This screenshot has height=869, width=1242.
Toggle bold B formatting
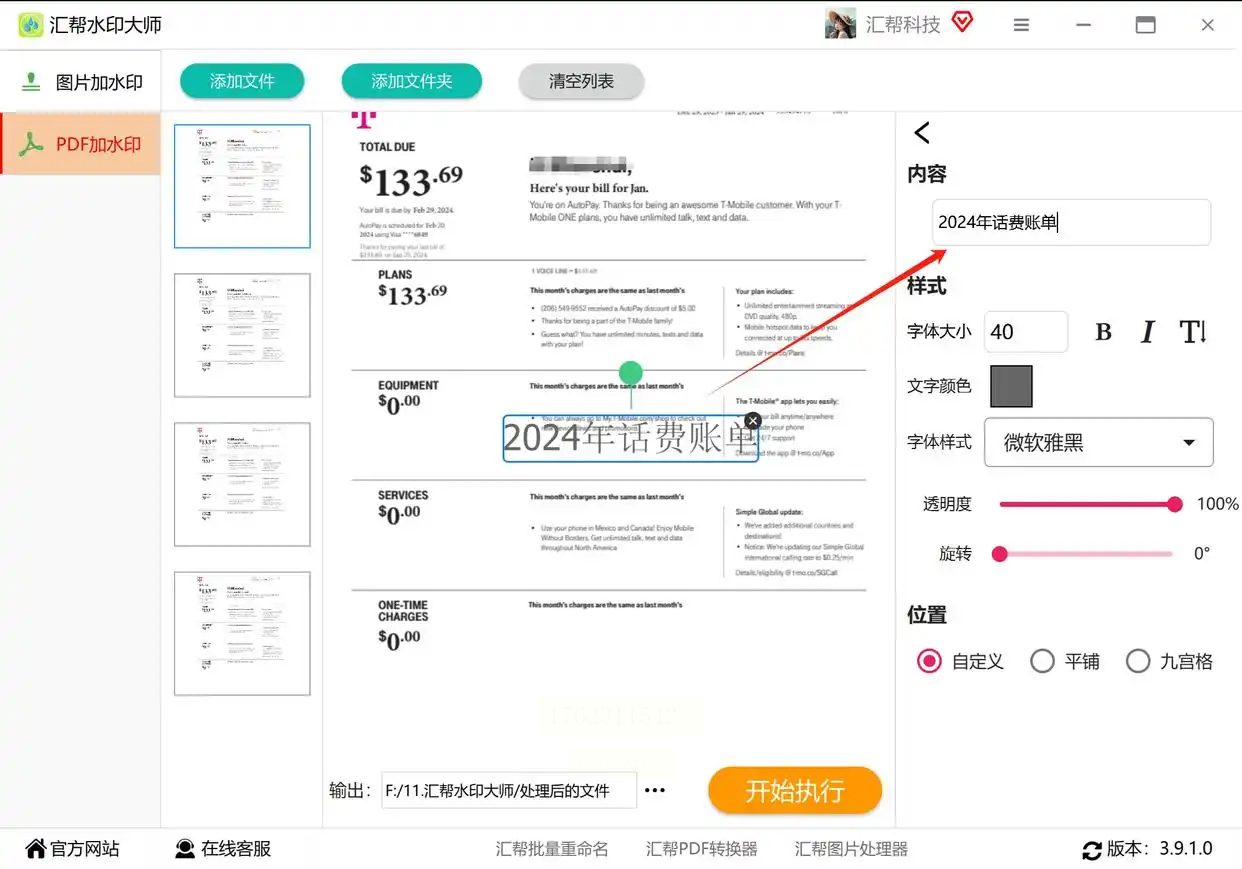tap(1104, 332)
